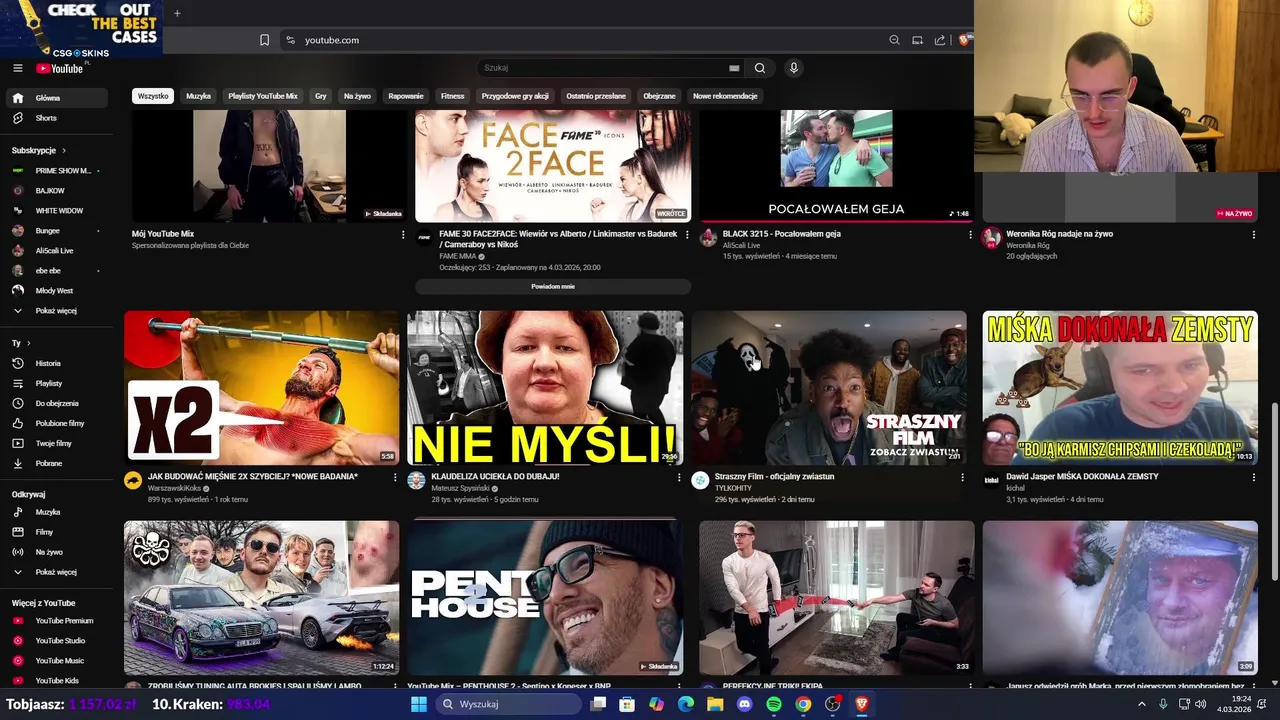Open Muzyka under Odkrywaj section
The image size is (1280, 720).
point(56,512)
